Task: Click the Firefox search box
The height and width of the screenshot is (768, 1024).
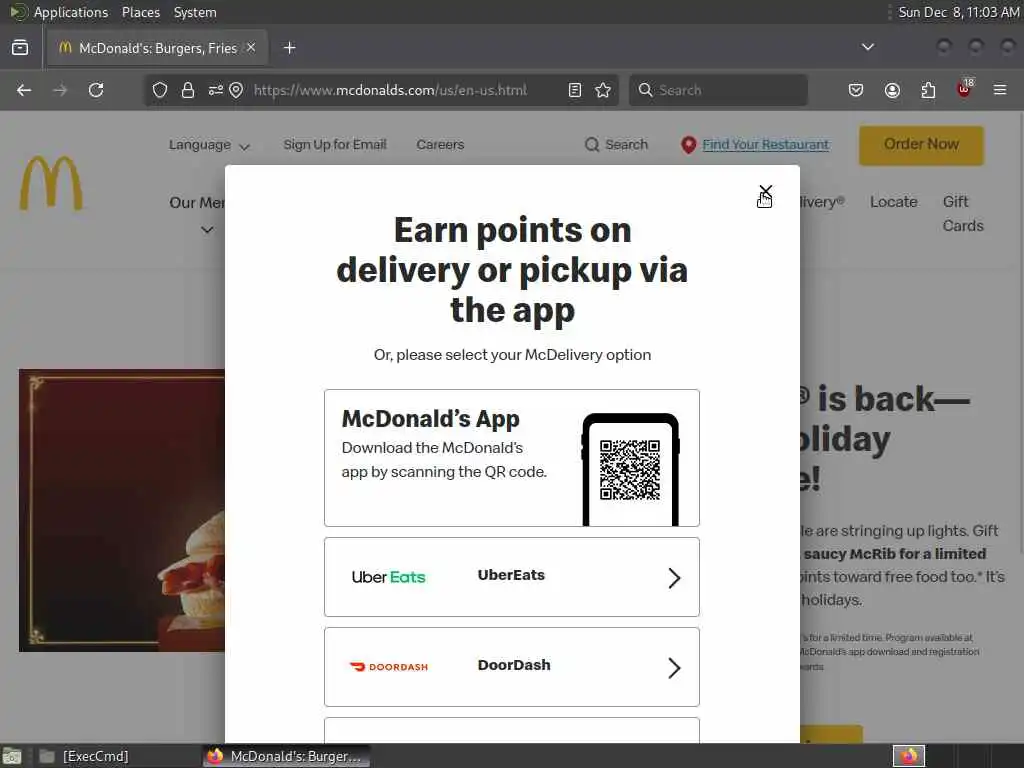Action: coord(718,90)
